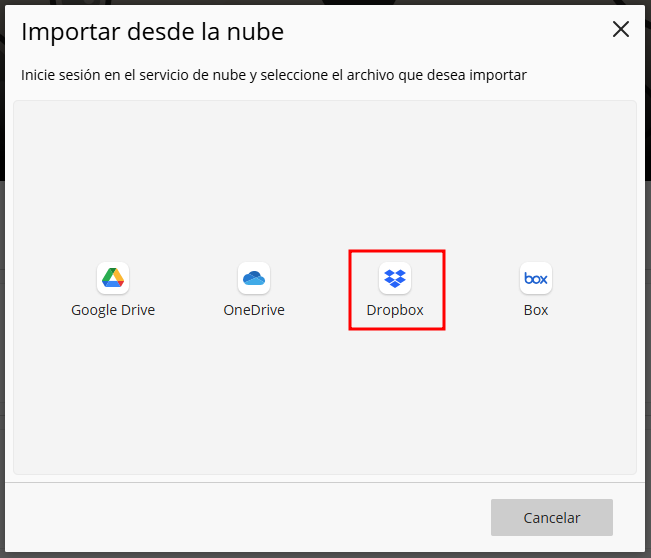651x558 pixels.
Task: Click the "OneDrive" text label
Action: click(254, 310)
